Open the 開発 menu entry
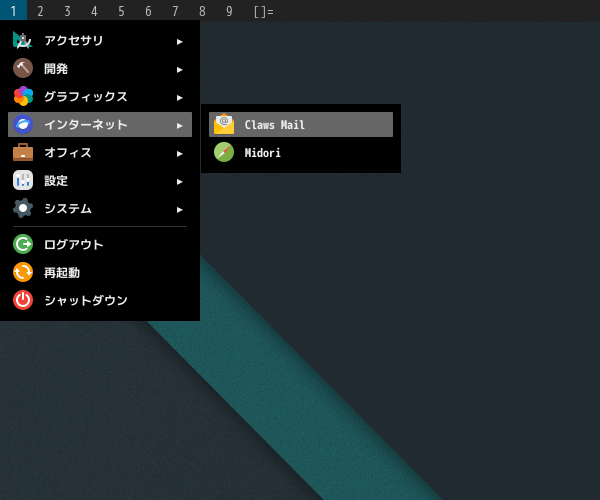The height and width of the screenshot is (500, 600). tap(100, 68)
